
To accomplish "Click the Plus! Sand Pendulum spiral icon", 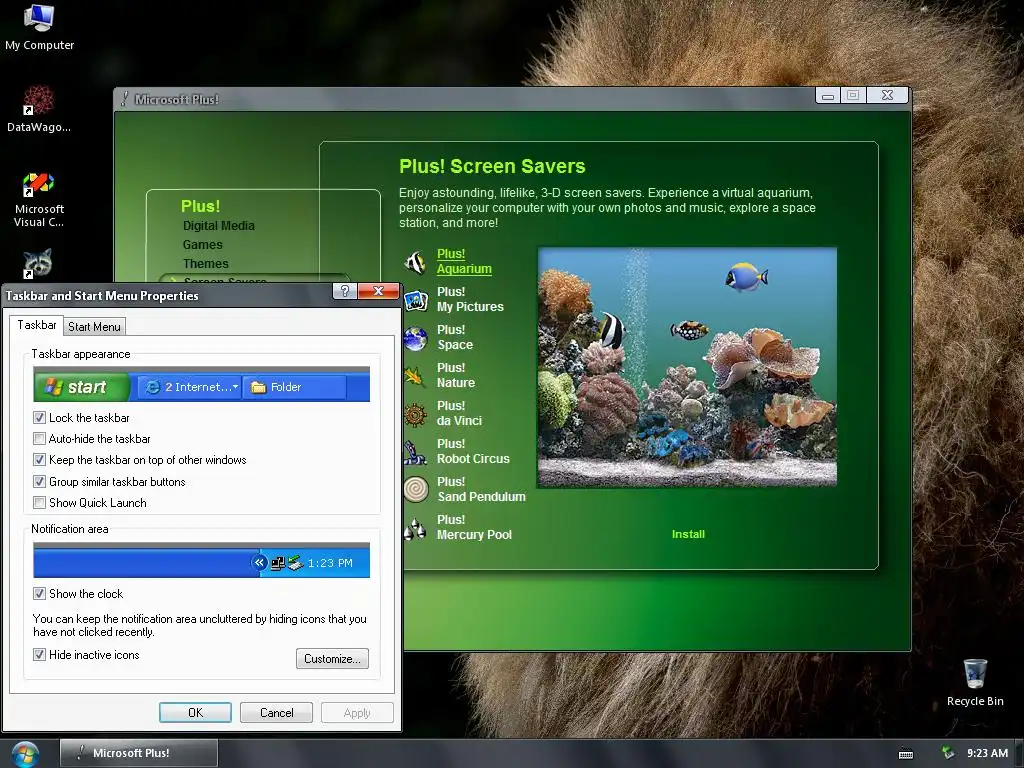I will [415, 489].
